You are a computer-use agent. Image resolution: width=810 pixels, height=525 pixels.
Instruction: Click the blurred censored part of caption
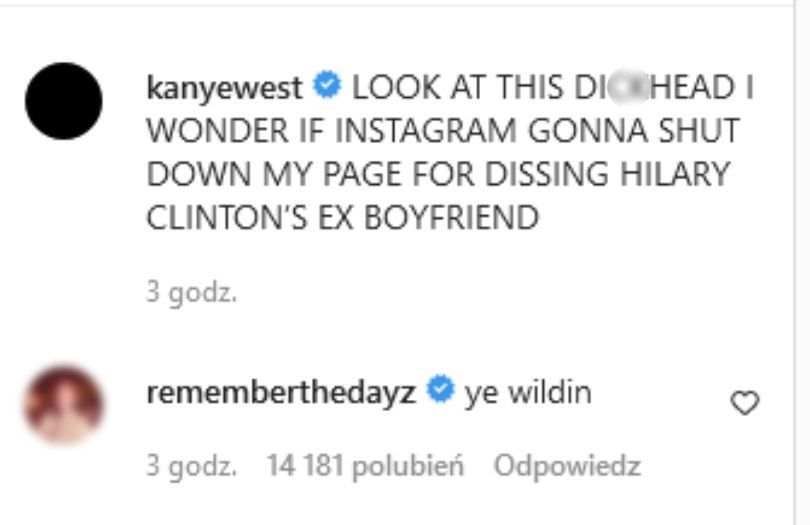[627, 86]
